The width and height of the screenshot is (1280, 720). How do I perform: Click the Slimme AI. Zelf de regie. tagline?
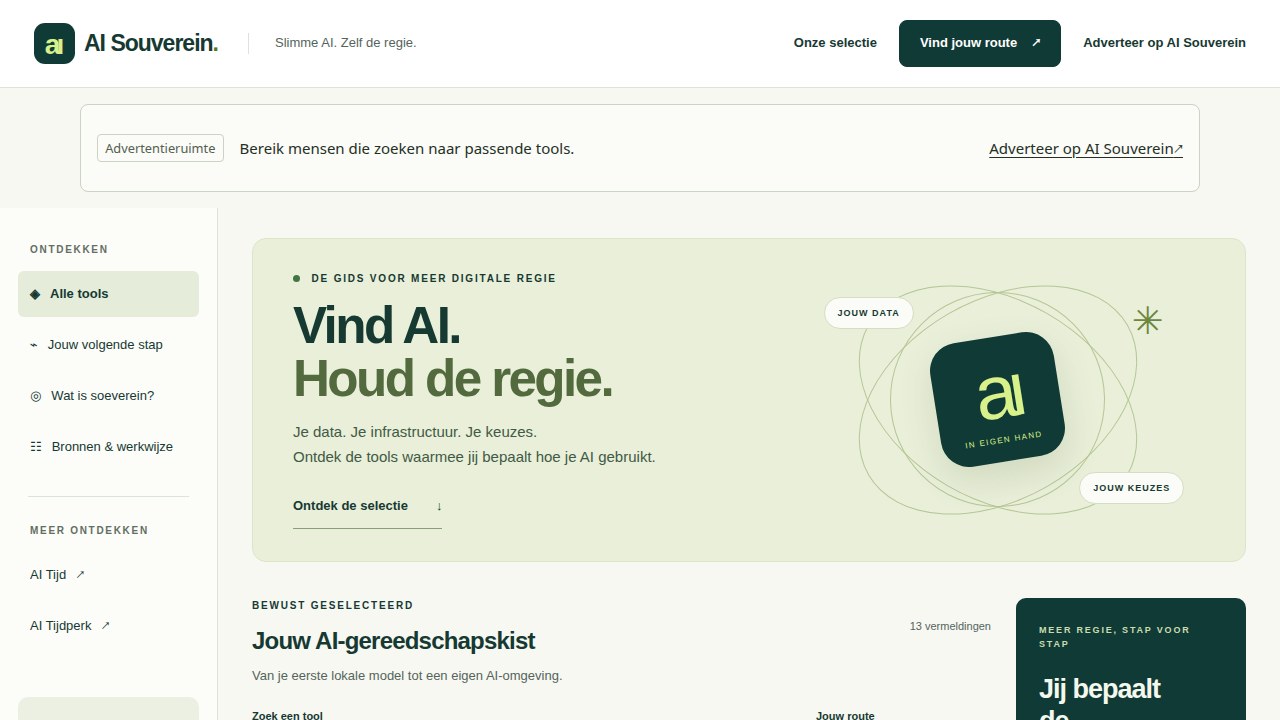[x=345, y=43]
